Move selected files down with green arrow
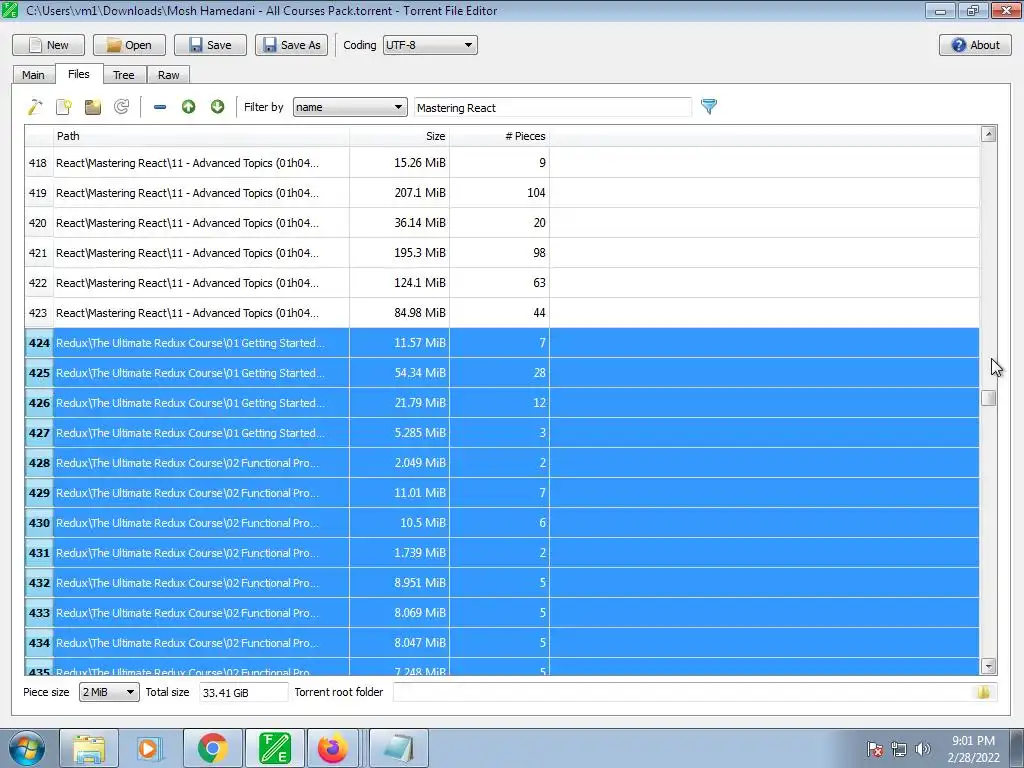The image size is (1024, 768). 217,106
